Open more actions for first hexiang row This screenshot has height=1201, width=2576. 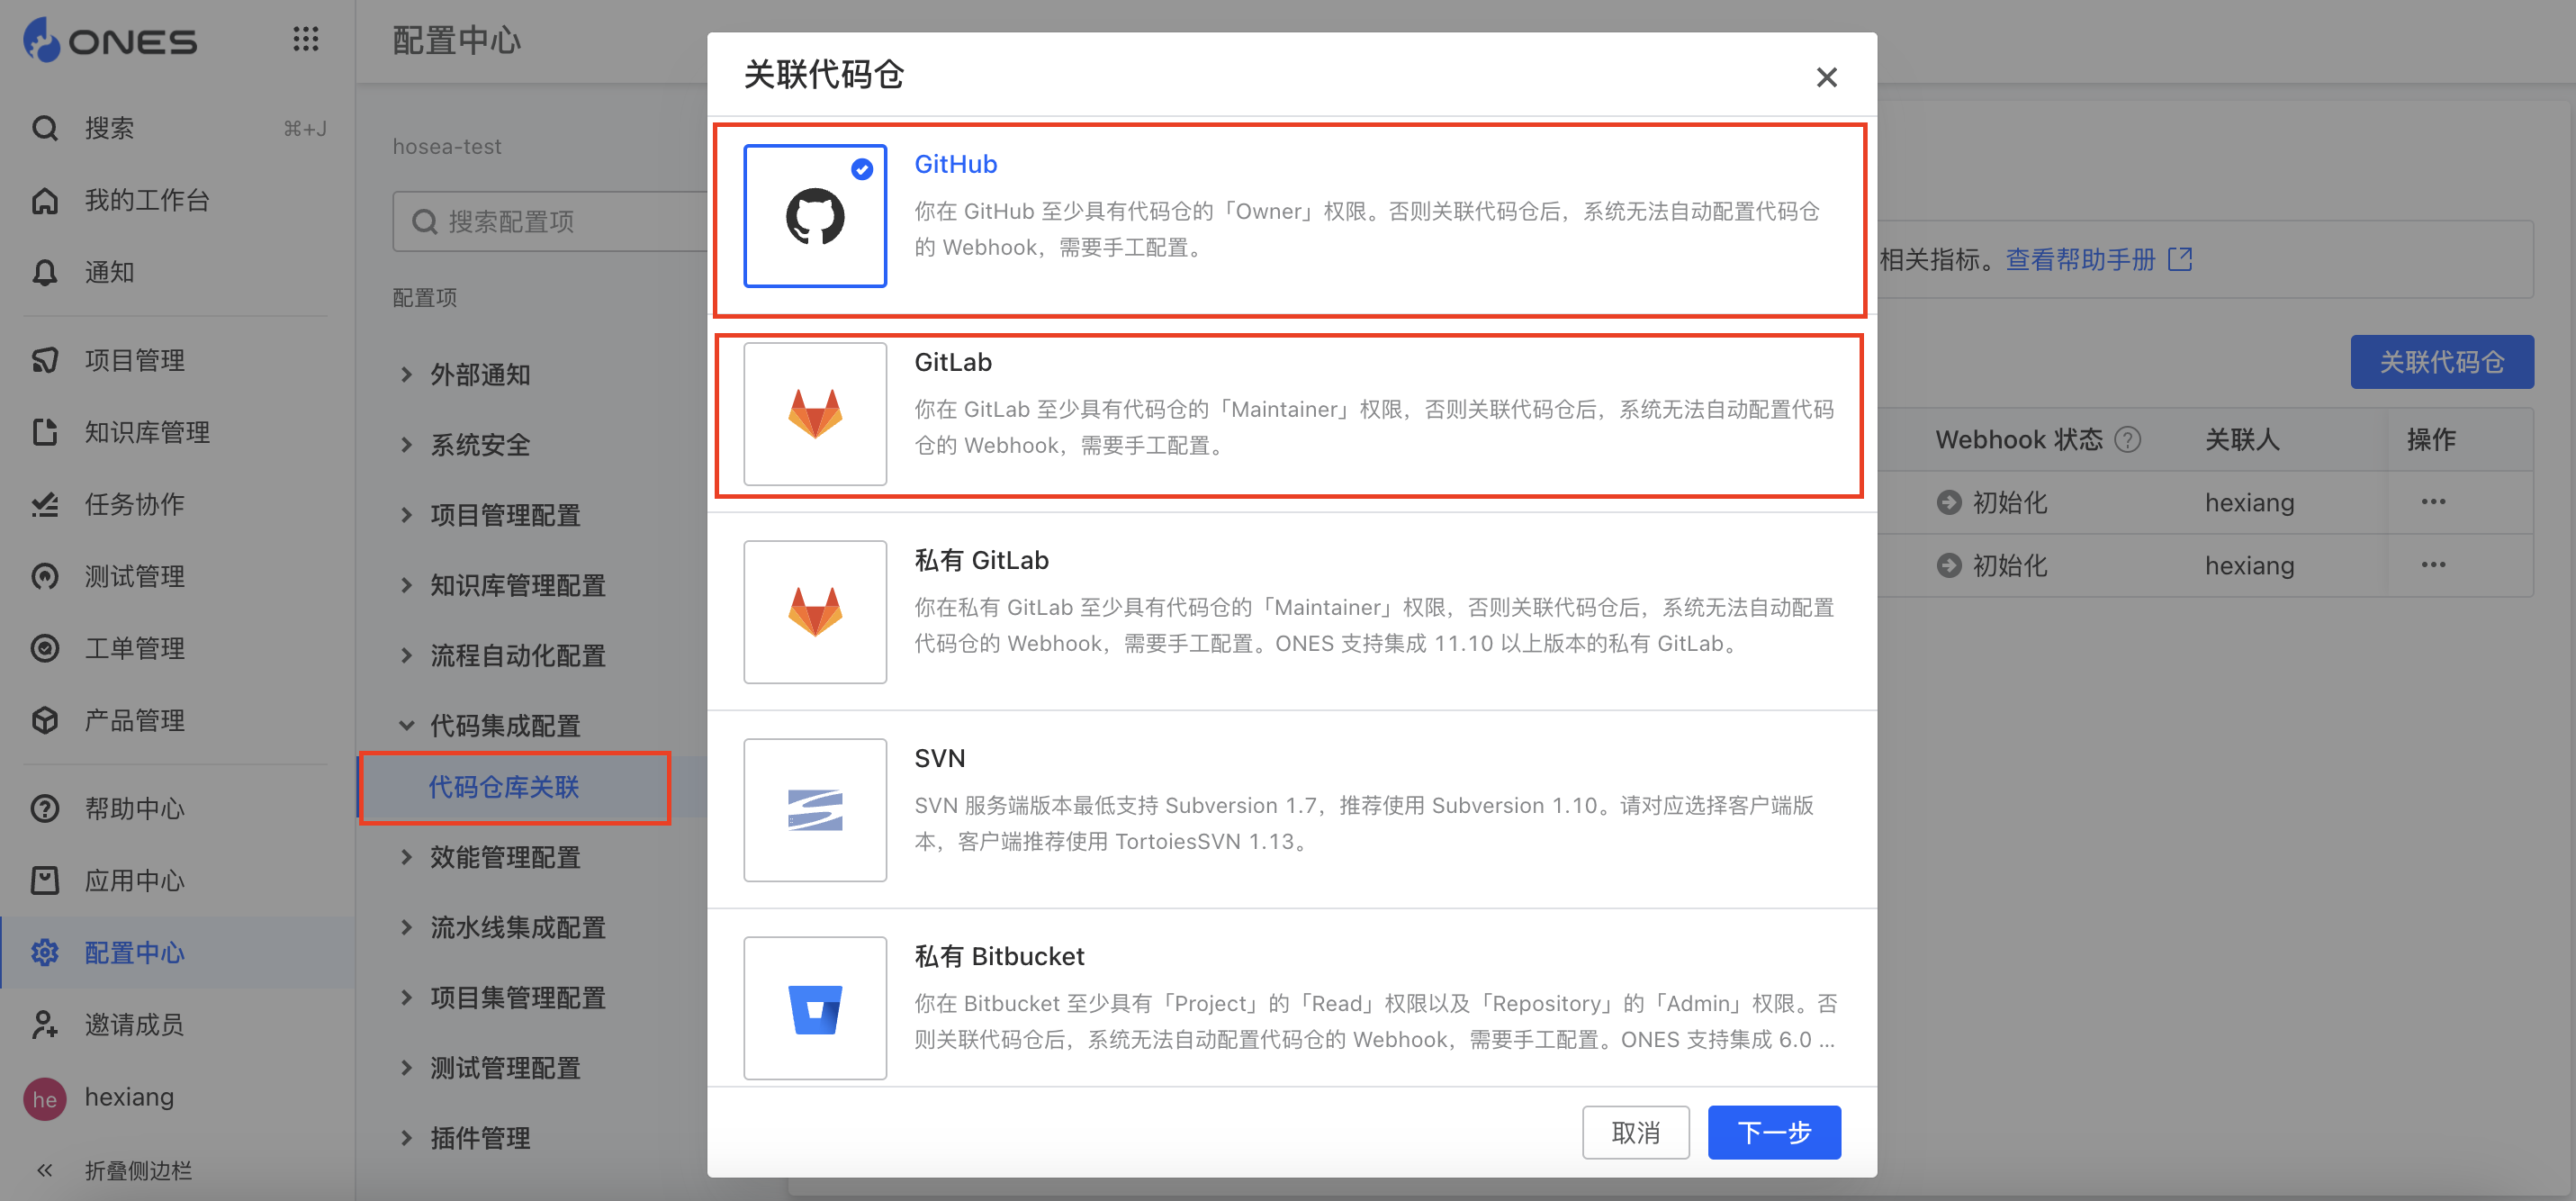[x=2433, y=501]
